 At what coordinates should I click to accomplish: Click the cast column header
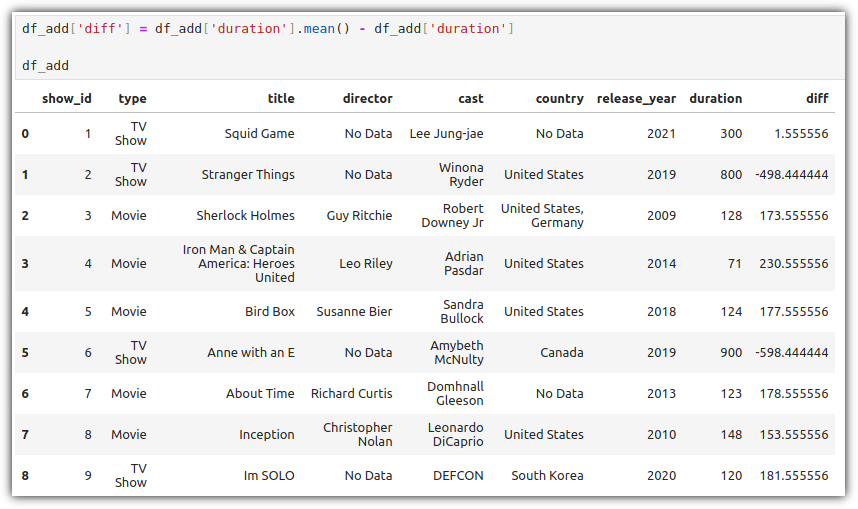pyautogui.click(x=471, y=99)
